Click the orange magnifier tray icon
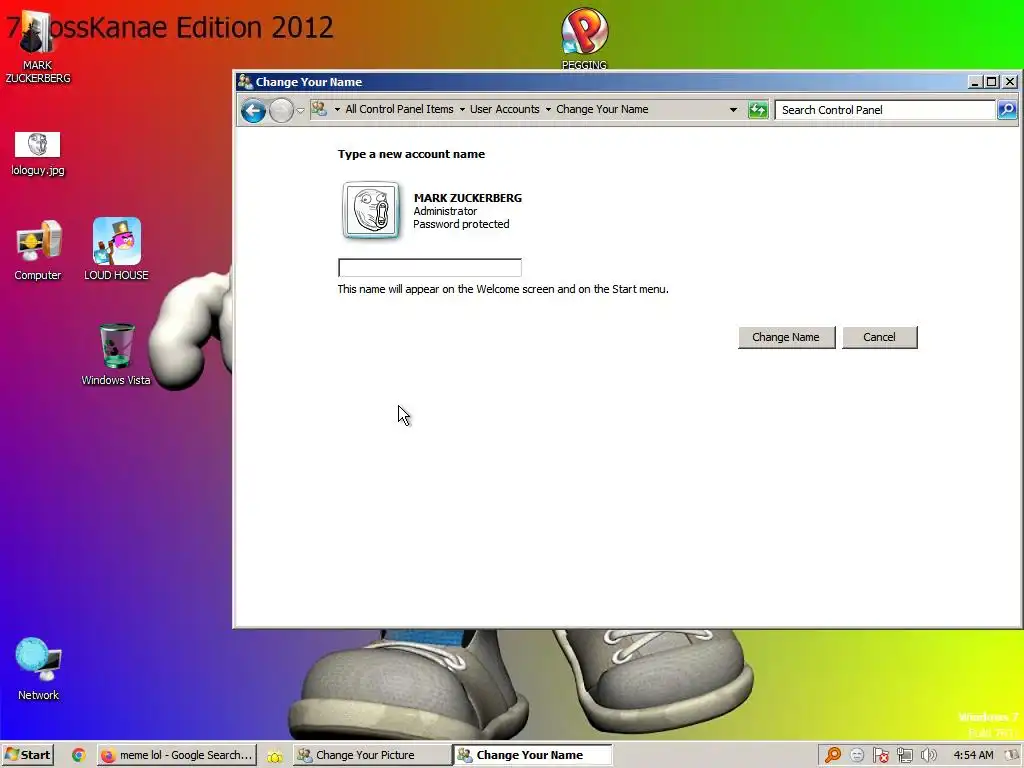The width and height of the screenshot is (1024, 768). 833,756
